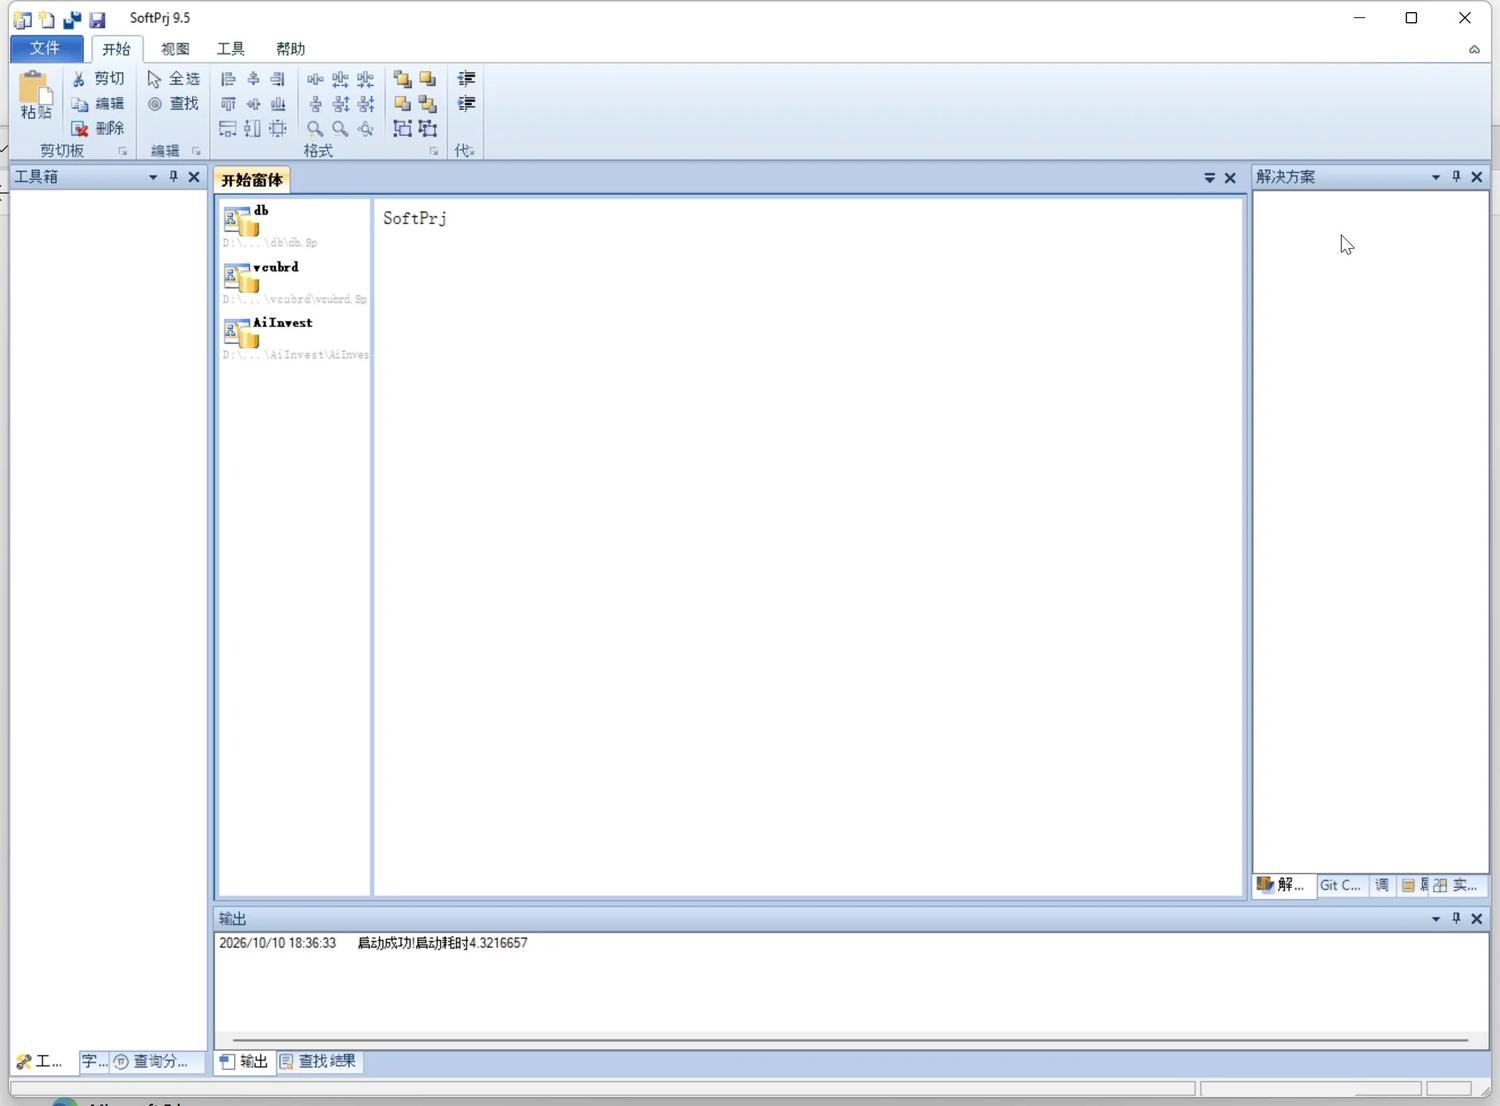This screenshot has height=1106, width=1500.
Task: Switch to the 帮助 (Help) ribbon tab
Action: click(290, 49)
